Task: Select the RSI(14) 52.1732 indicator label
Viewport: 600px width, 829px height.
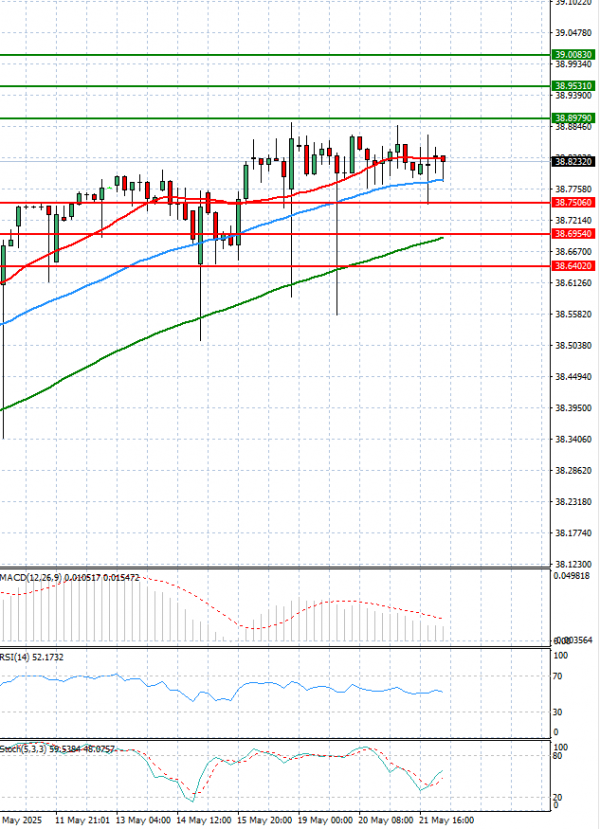Action: (x=32, y=657)
